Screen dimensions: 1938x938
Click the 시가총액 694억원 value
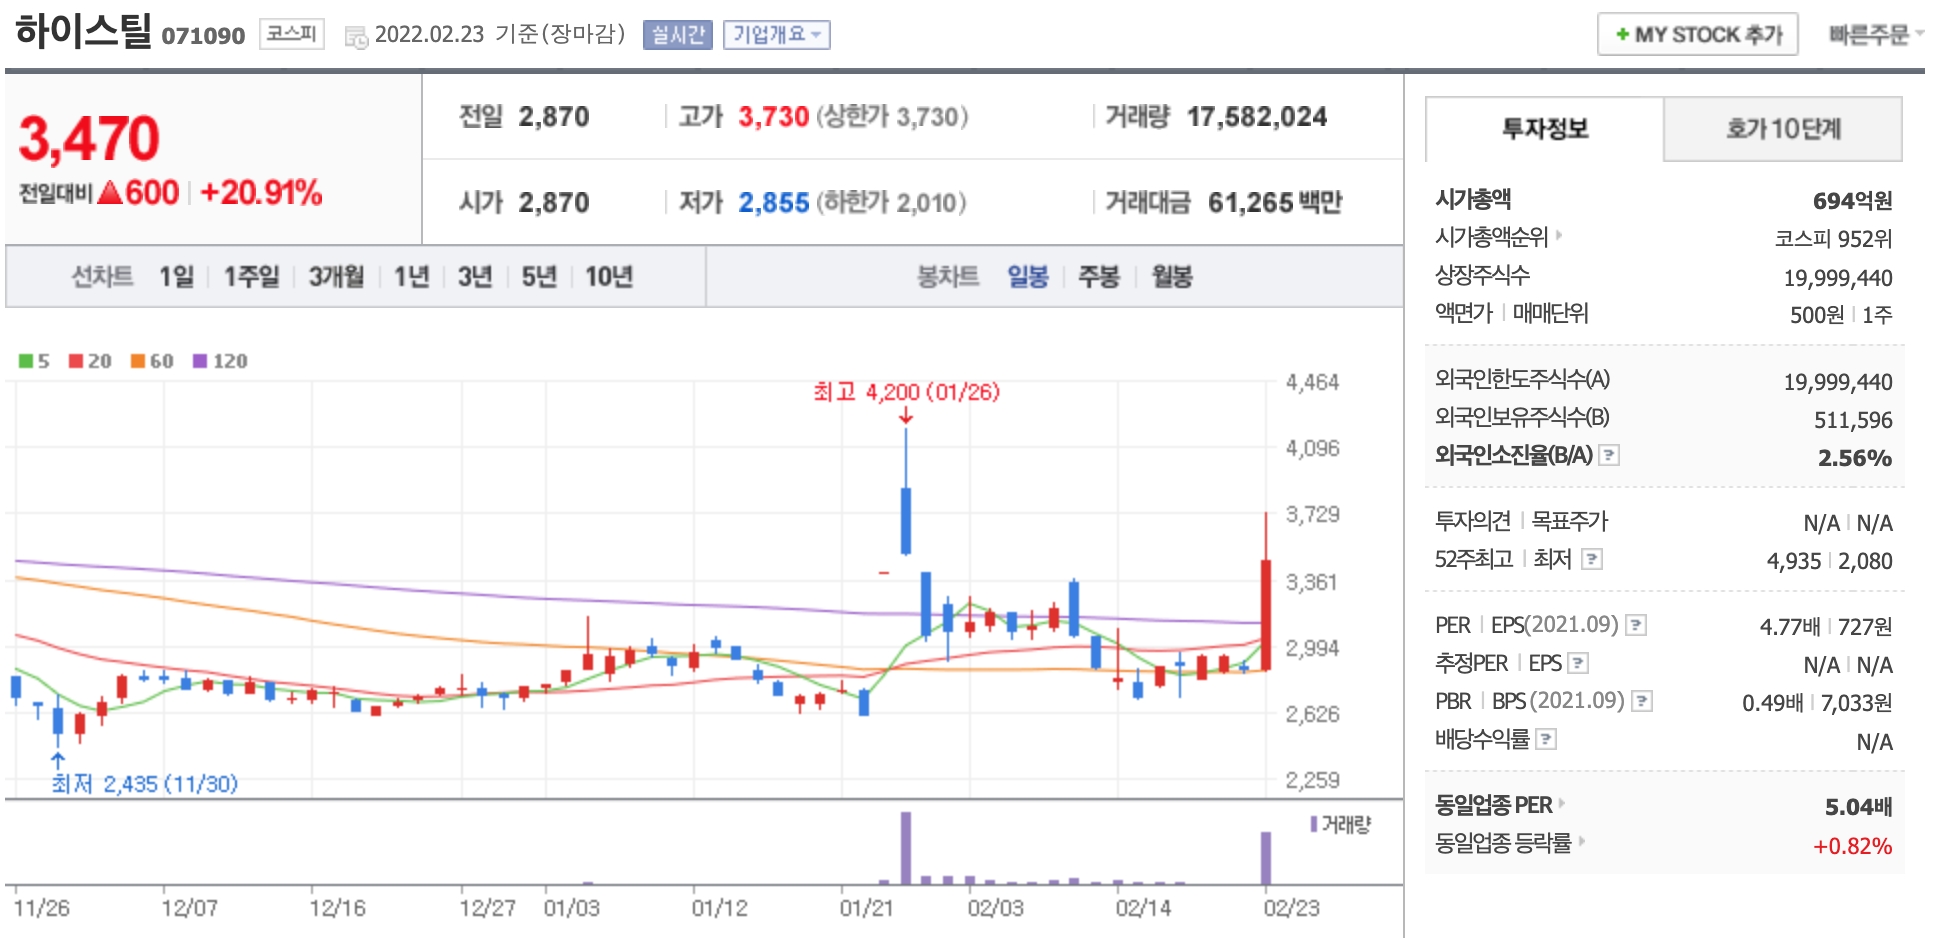click(x=1852, y=201)
